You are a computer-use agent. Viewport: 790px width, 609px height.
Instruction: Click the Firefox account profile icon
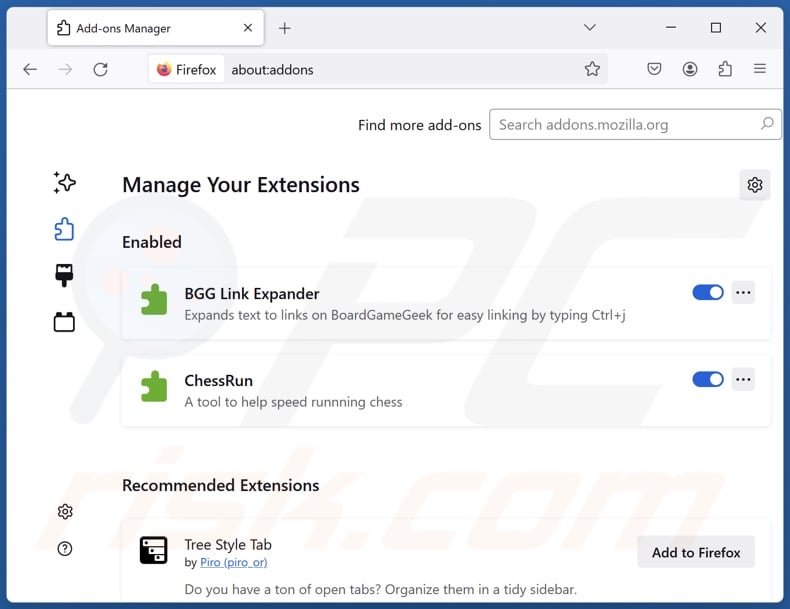click(x=690, y=69)
